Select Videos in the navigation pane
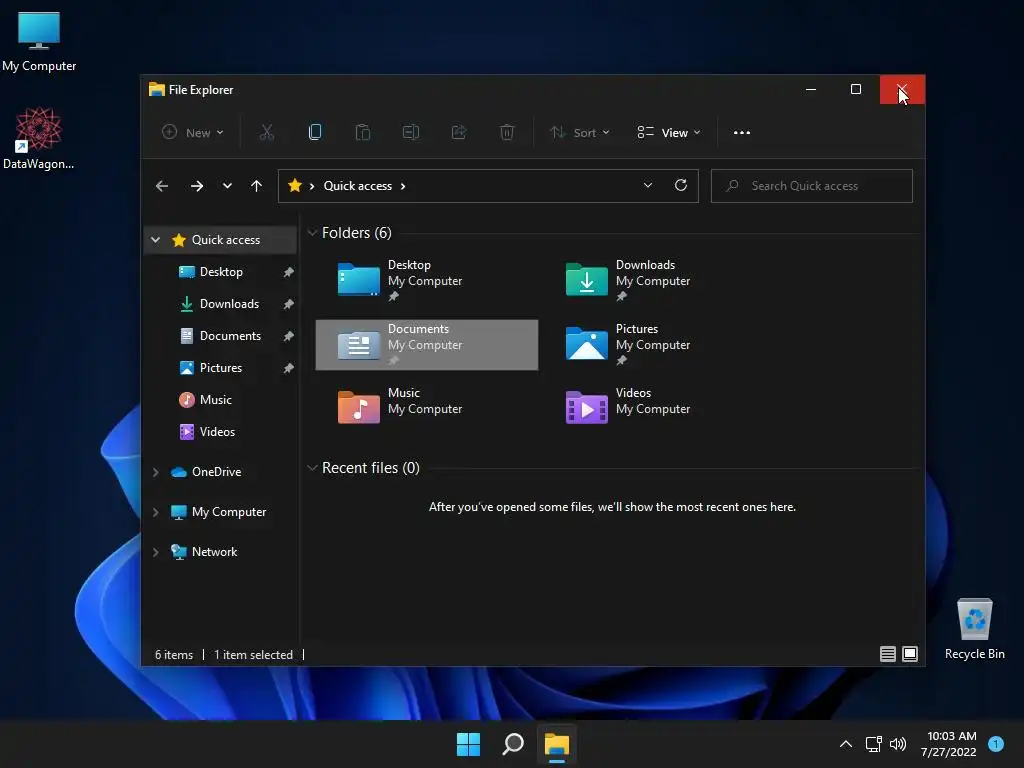 217,432
